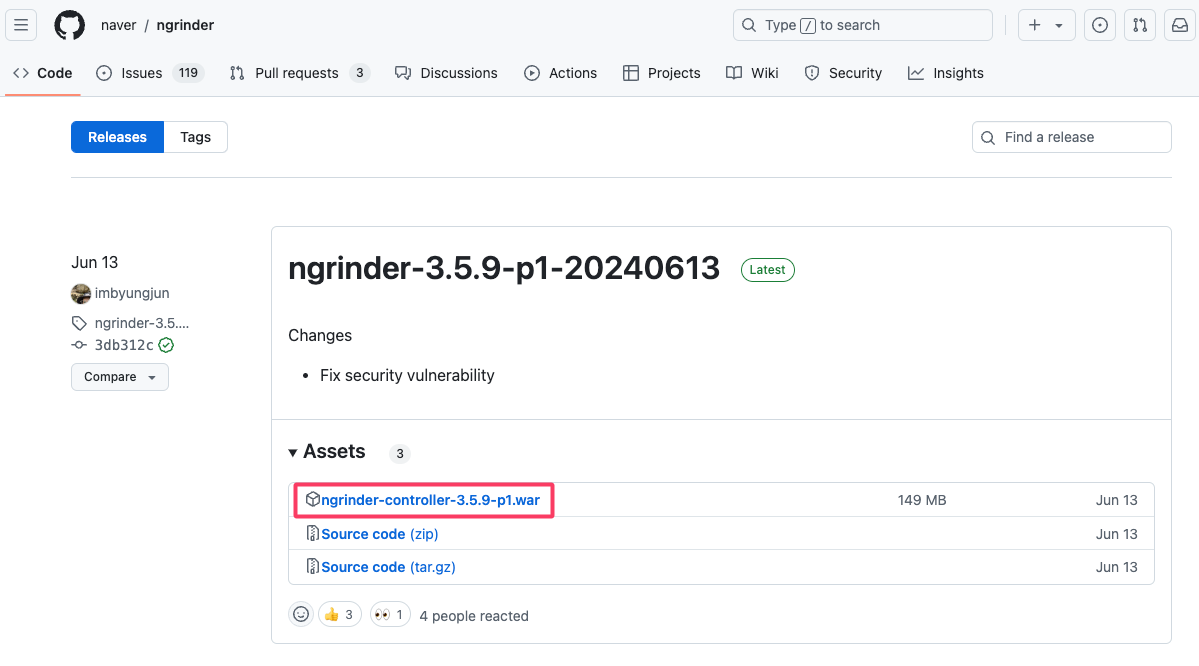Click the plus create-new icon

click(1035, 25)
